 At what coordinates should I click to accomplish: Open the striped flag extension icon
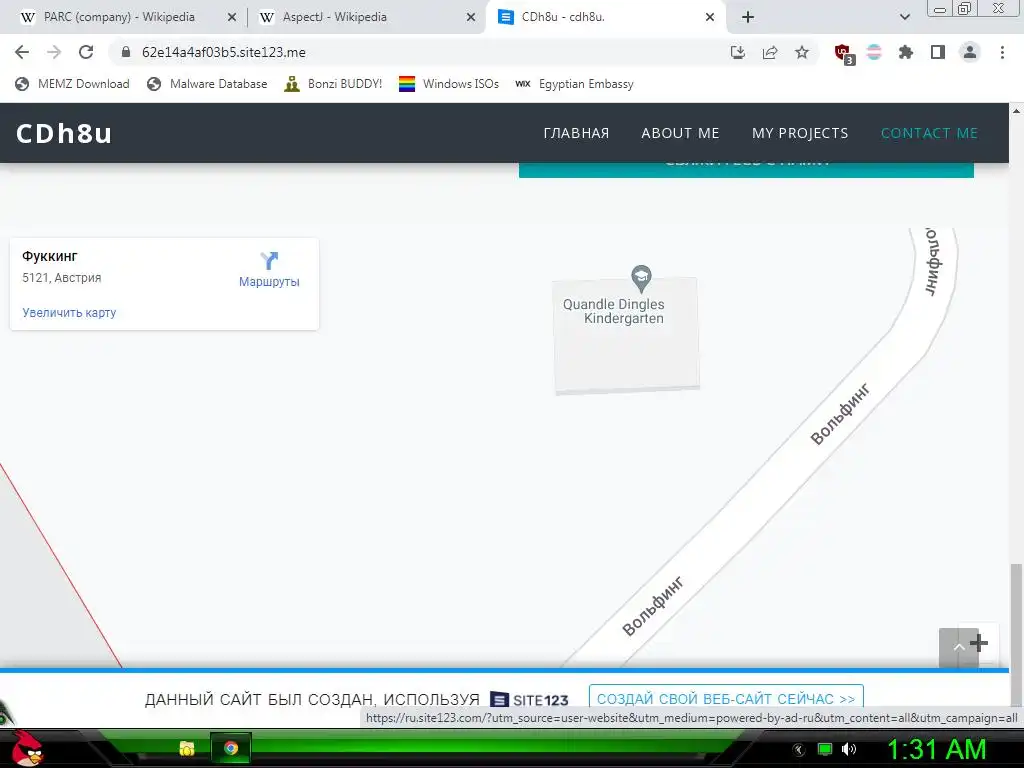[x=874, y=52]
